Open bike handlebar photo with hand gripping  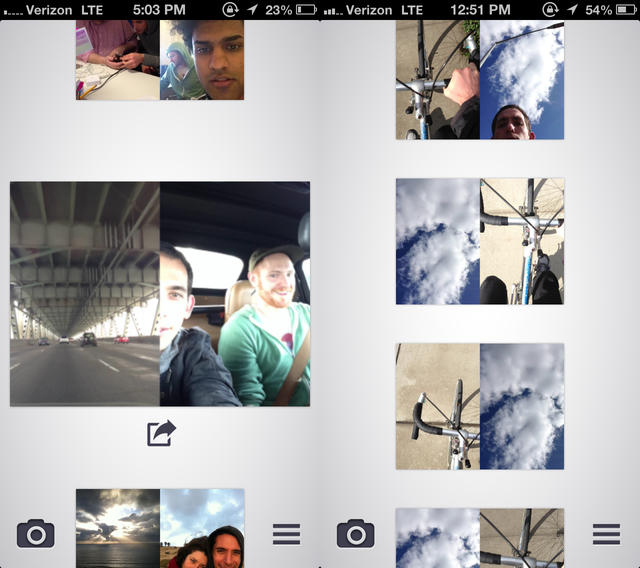pyautogui.click(x=438, y=80)
